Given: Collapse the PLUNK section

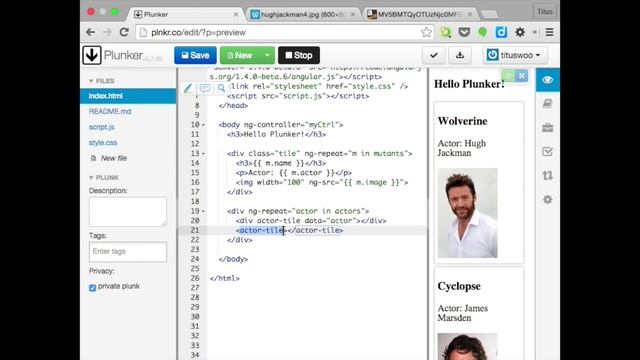Looking at the screenshot, I should pos(104,178).
